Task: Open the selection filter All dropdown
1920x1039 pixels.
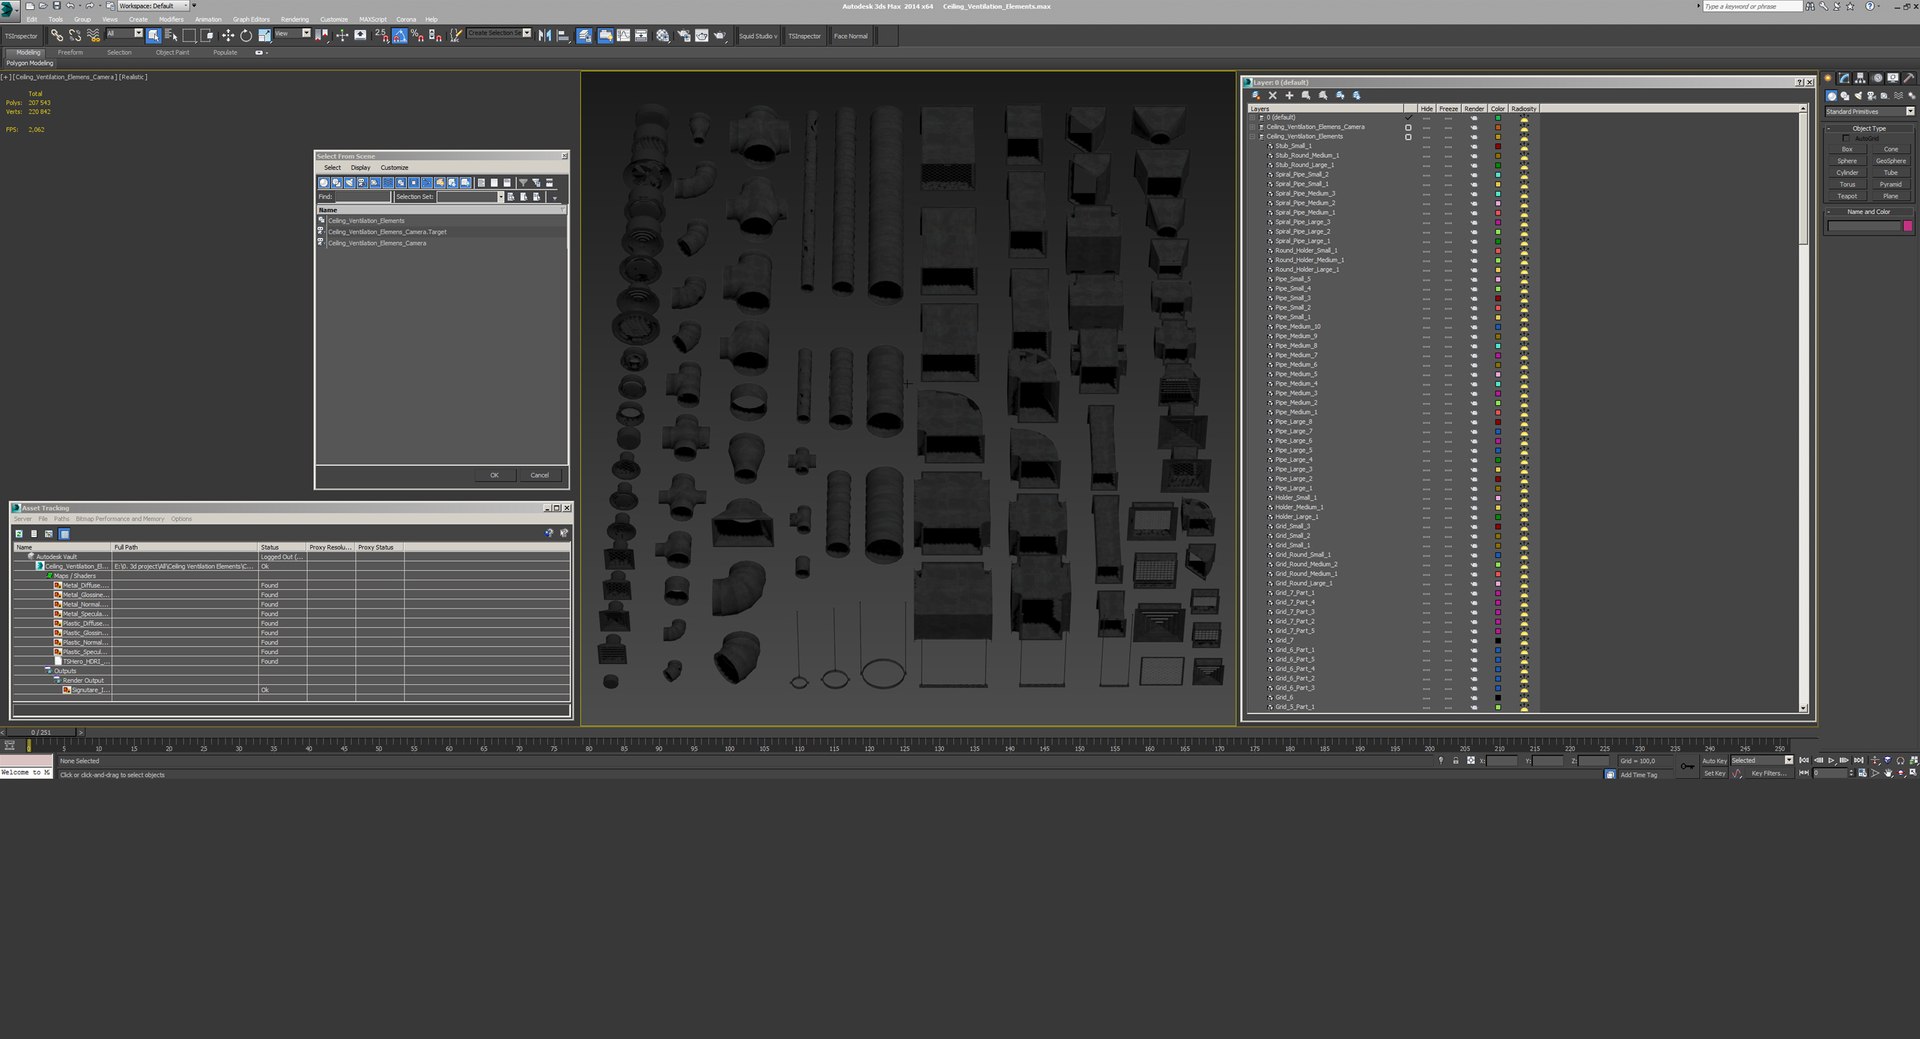Action: [125, 34]
